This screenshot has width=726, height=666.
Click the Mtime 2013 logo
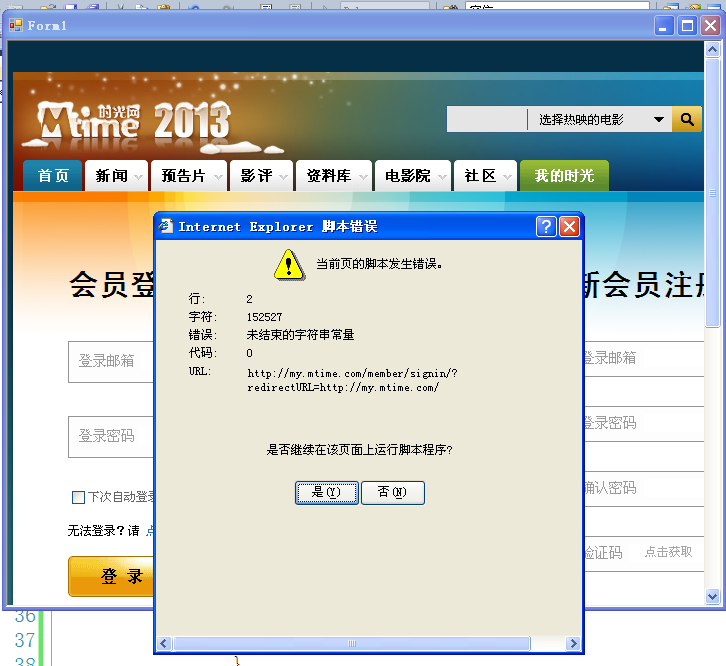pyautogui.click(x=133, y=121)
